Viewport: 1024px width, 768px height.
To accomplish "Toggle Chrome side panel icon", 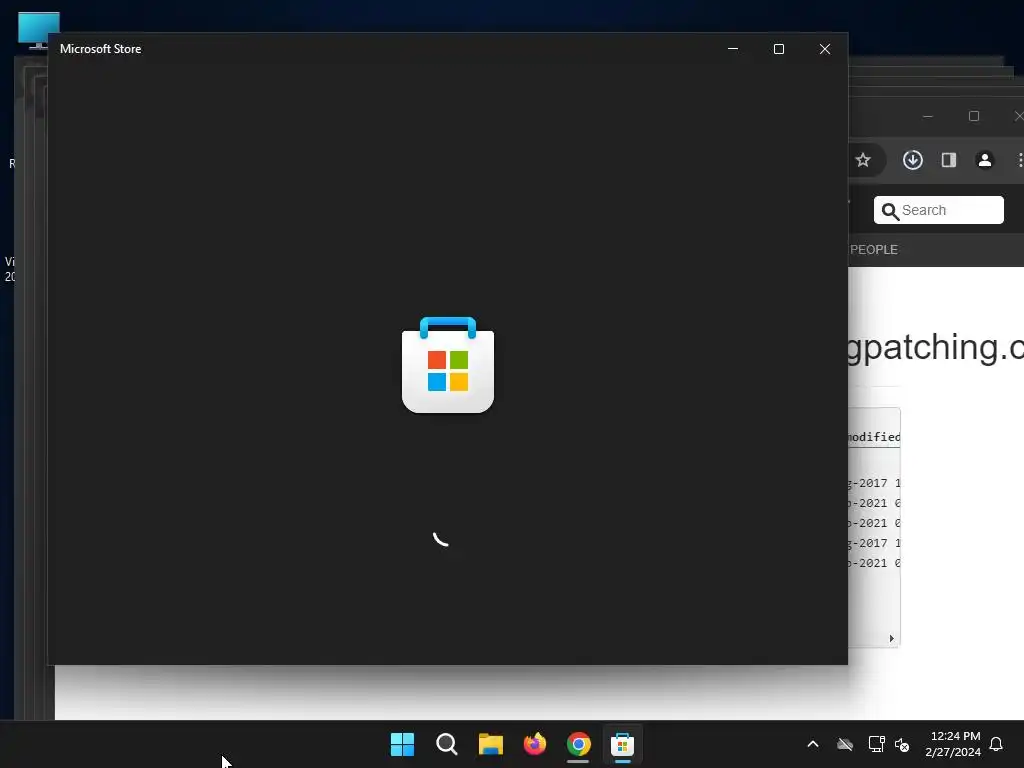I will click(x=949, y=160).
